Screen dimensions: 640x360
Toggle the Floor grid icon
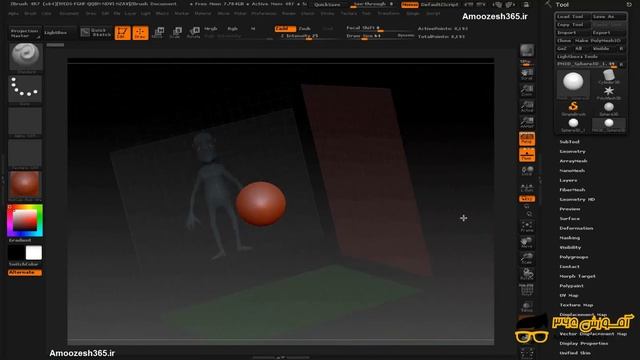(x=527, y=155)
